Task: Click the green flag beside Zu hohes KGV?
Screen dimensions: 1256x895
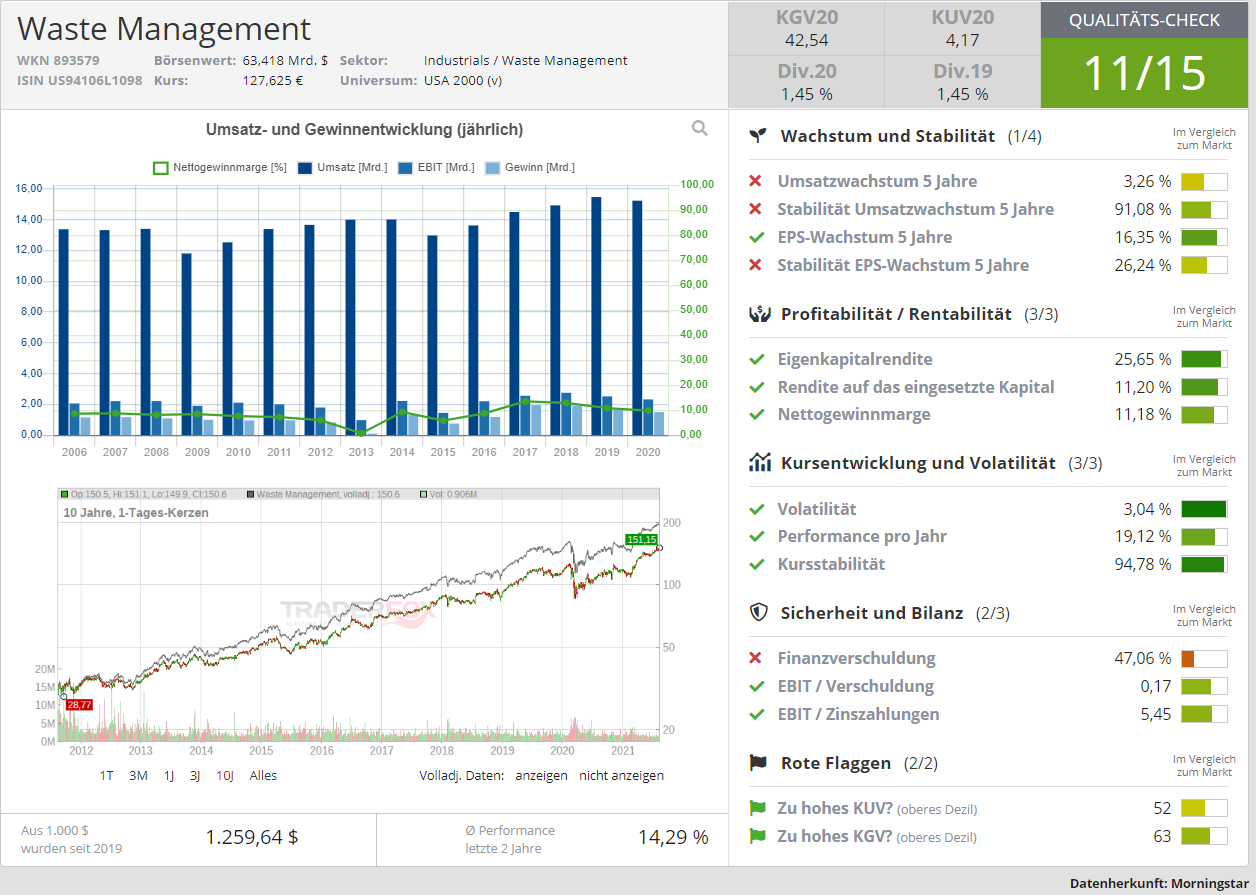Action: point(757,836)
